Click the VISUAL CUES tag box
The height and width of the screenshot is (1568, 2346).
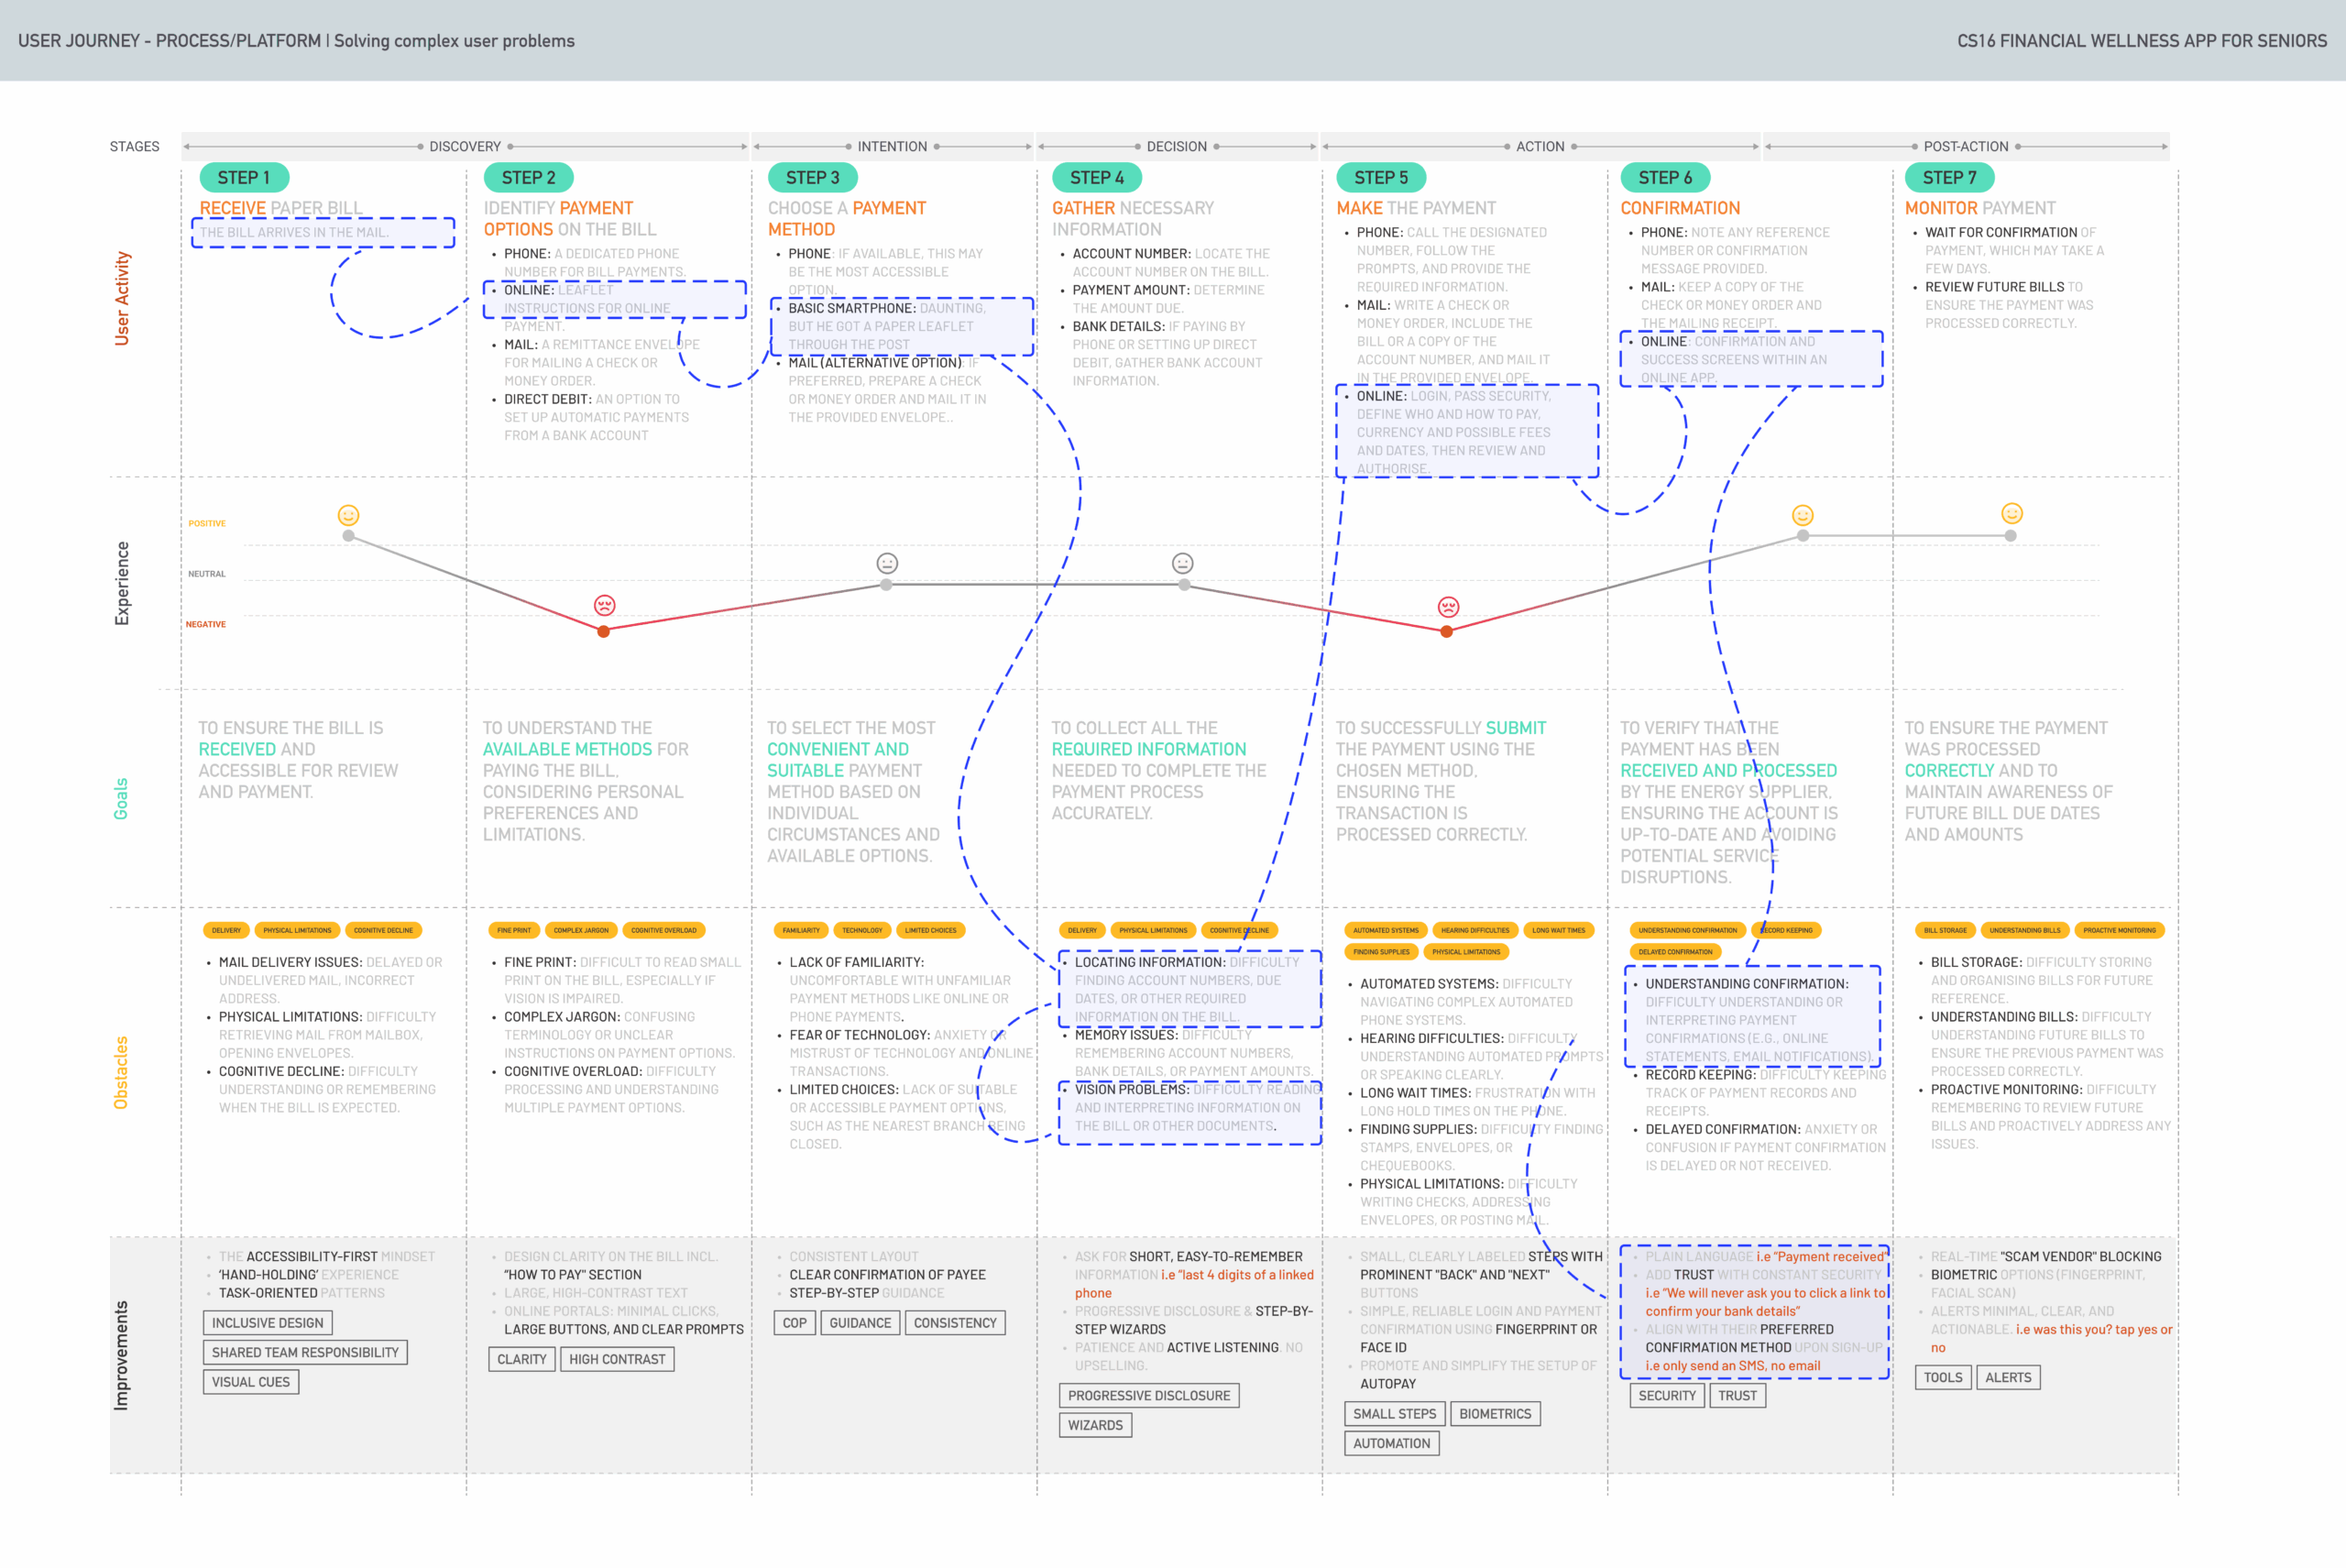point(251,1382)
